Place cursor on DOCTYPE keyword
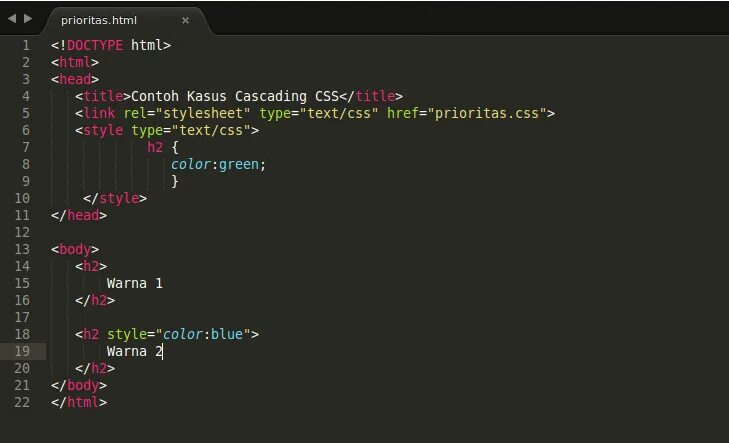This screenshot has height=443, width=729. pos(95,46)
